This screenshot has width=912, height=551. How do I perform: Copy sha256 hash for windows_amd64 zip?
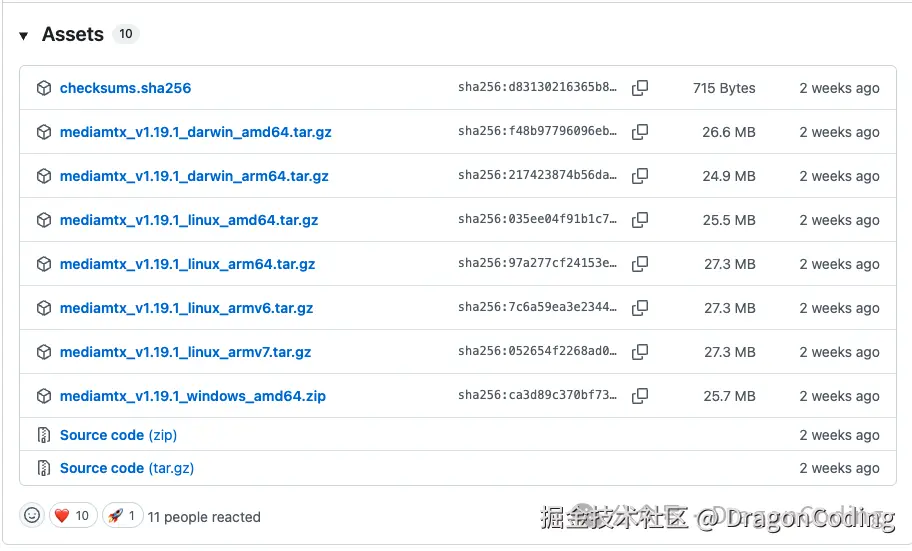point(640,396)
